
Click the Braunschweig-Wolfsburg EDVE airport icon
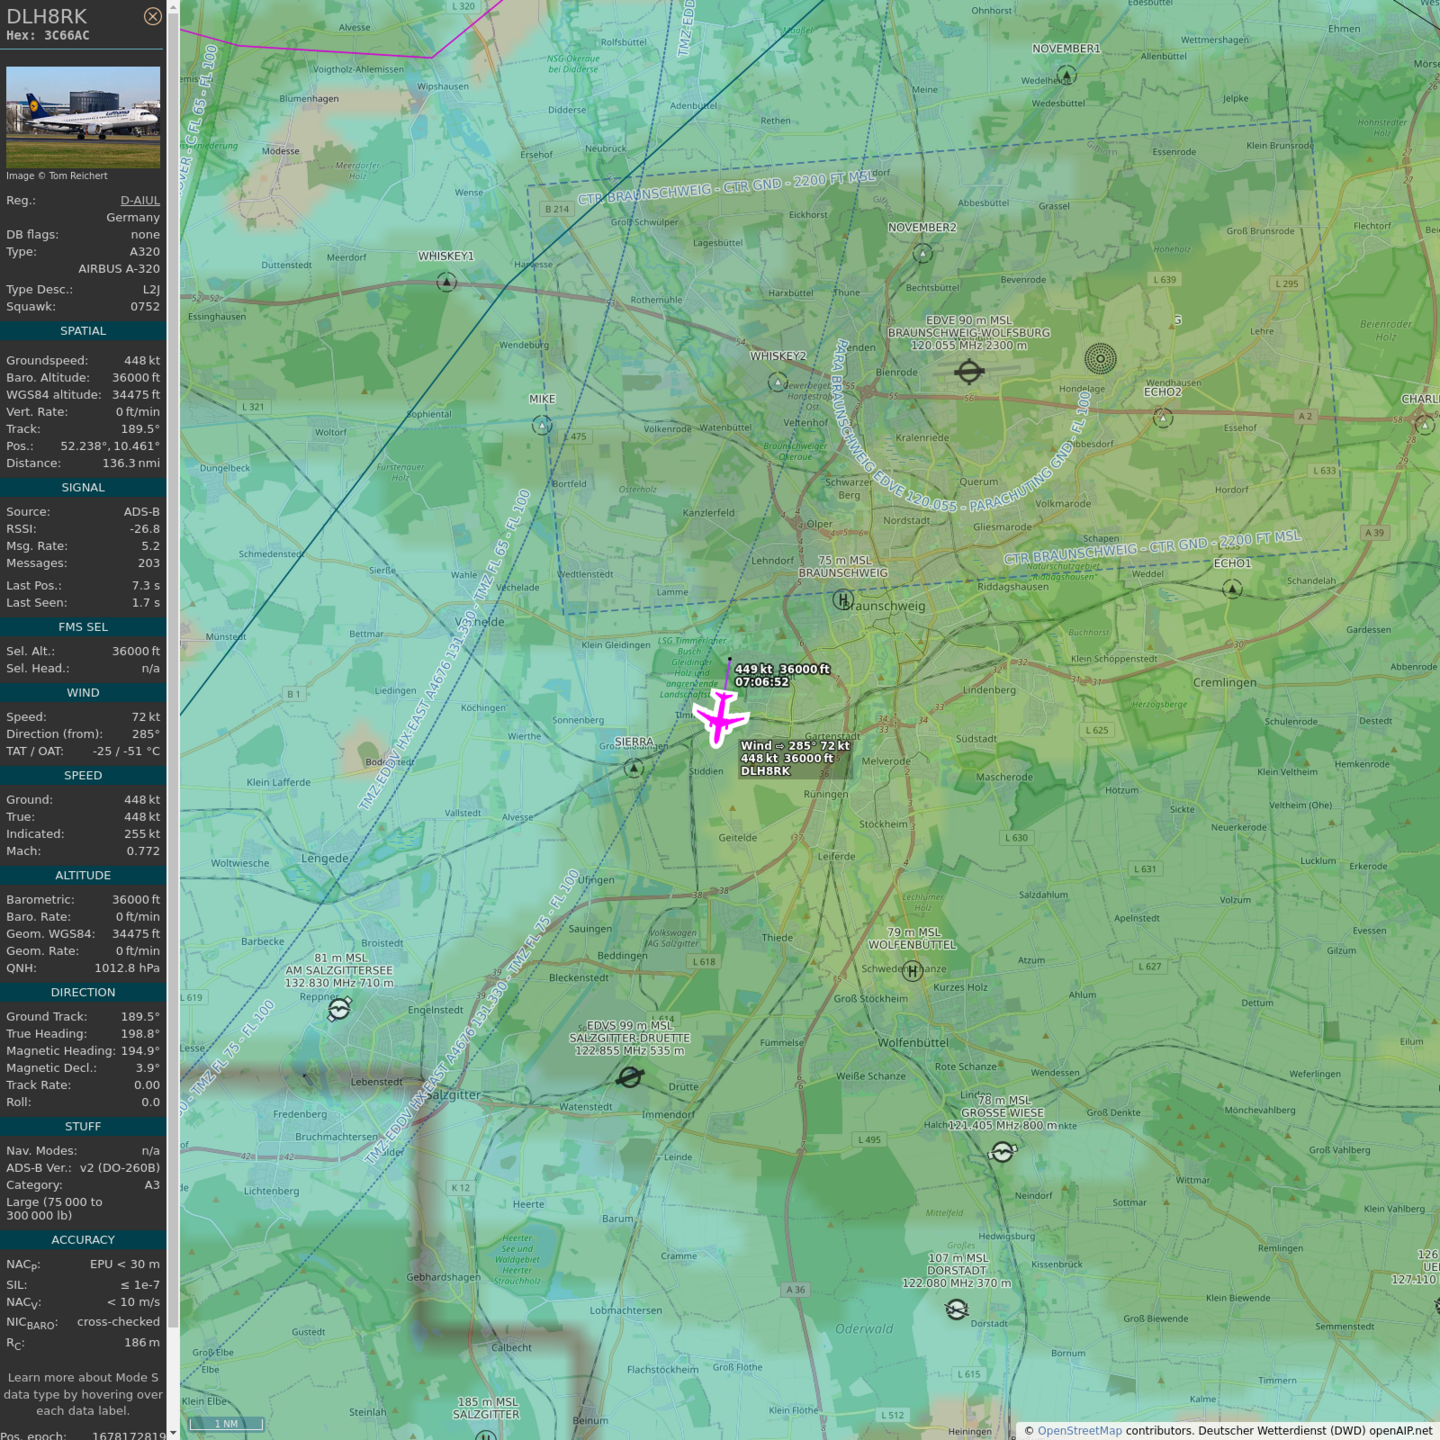pos(969,372)
